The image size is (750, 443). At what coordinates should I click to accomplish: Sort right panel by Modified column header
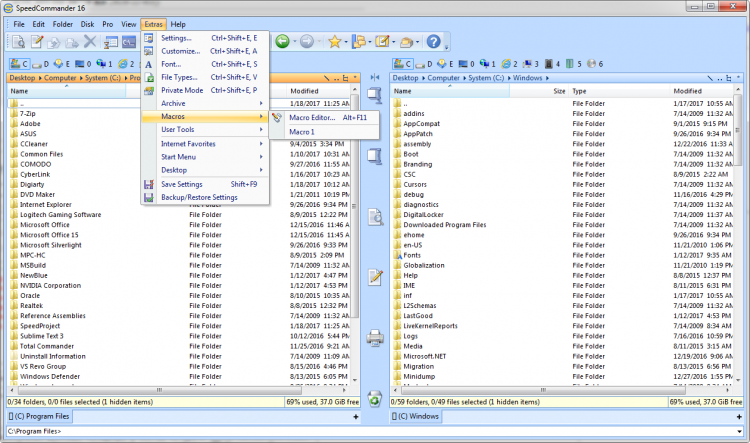coord(701,91)
